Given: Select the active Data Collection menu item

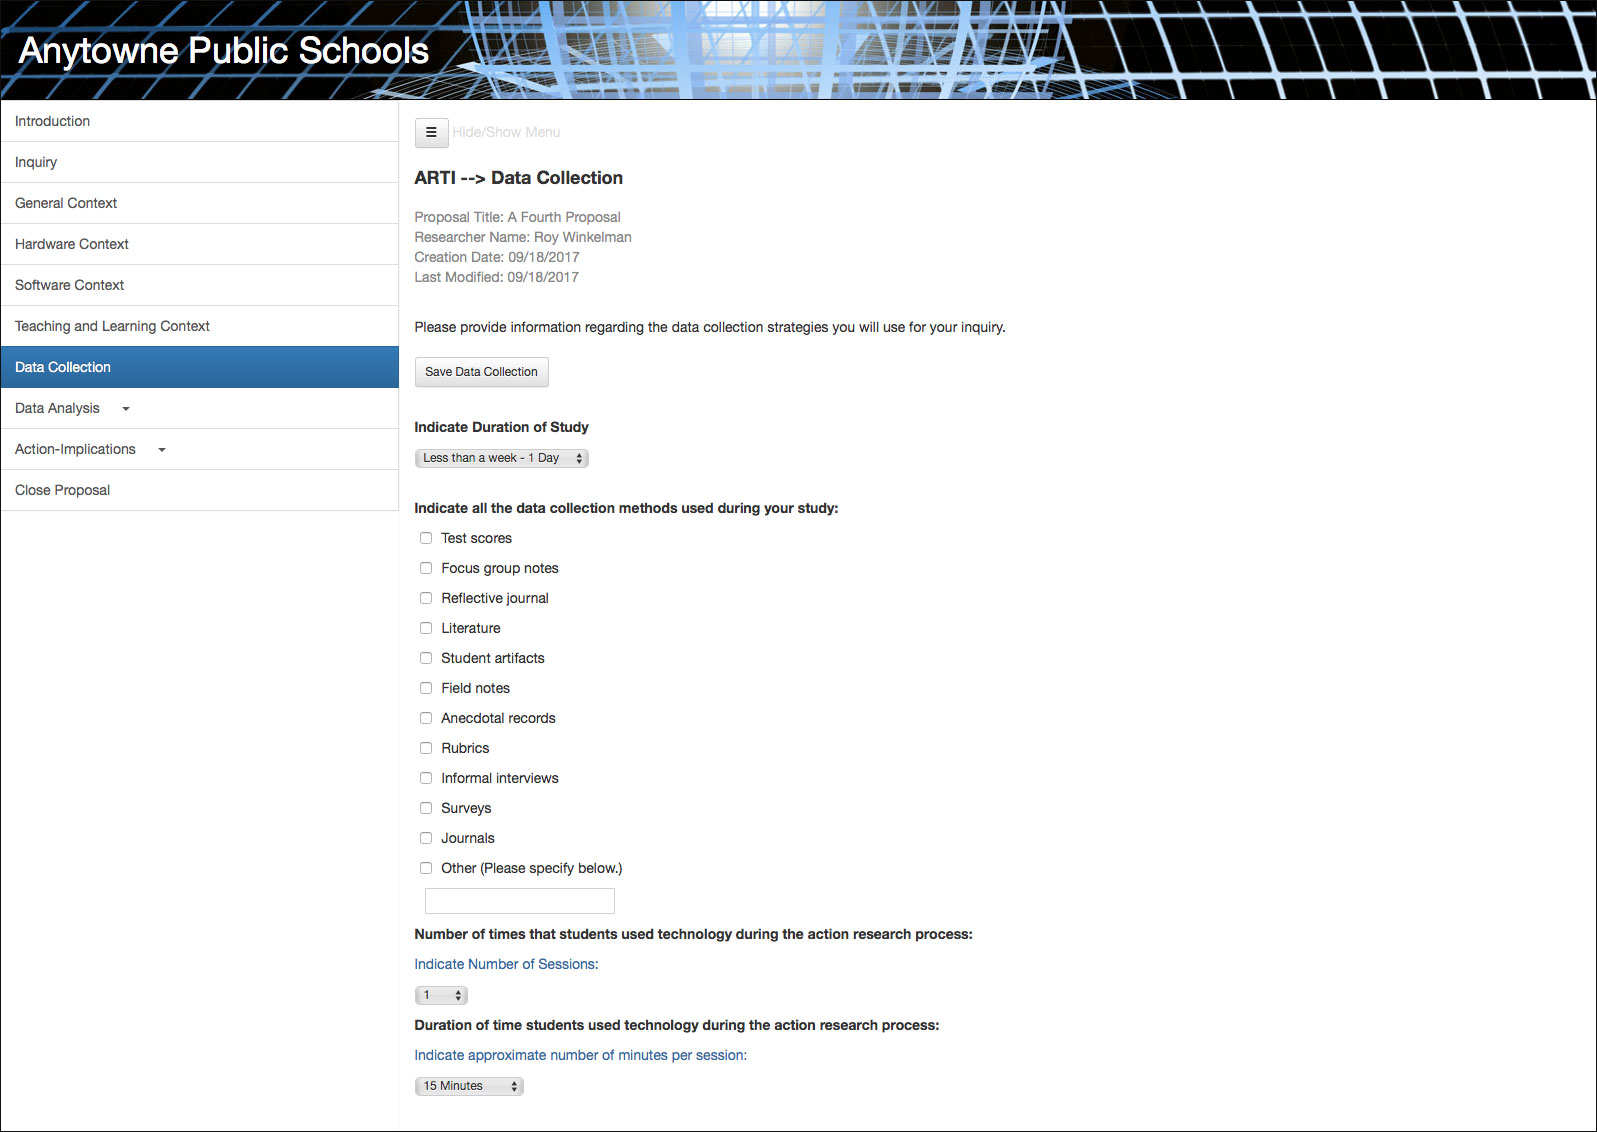Looking at the screenshot, I should (x=200, y=367).
